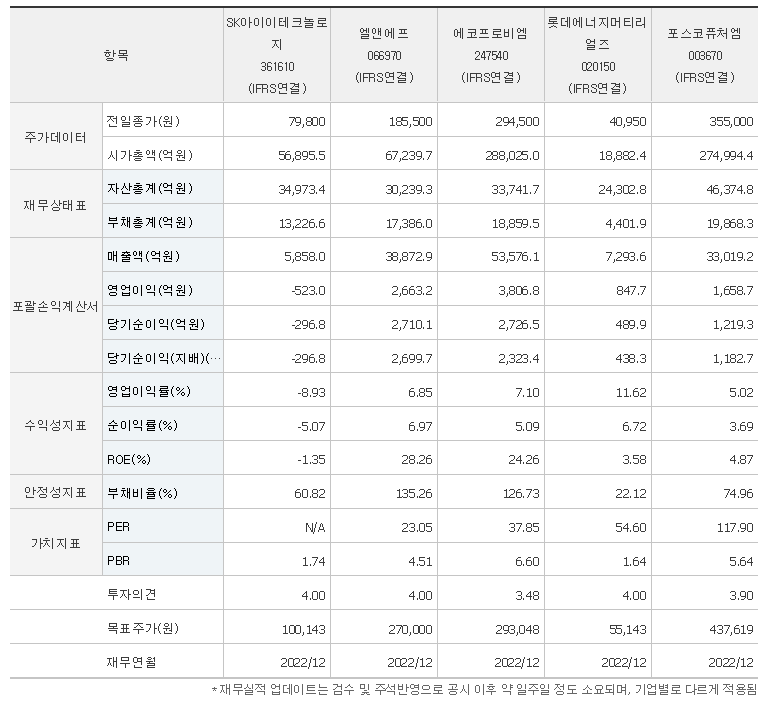Click the net margin value -5.07

(311, 427)
